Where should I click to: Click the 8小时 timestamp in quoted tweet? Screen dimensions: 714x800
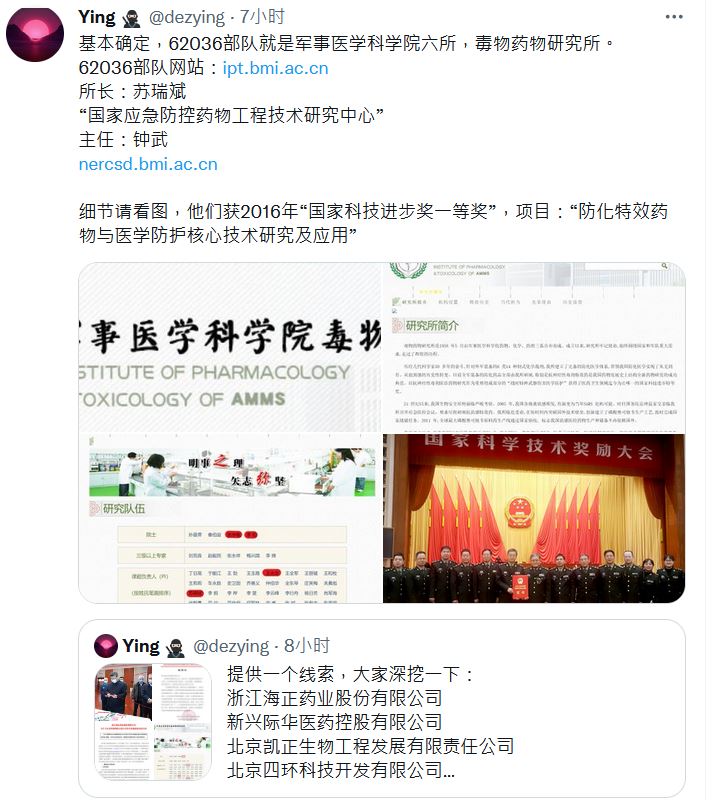point(307,646)
